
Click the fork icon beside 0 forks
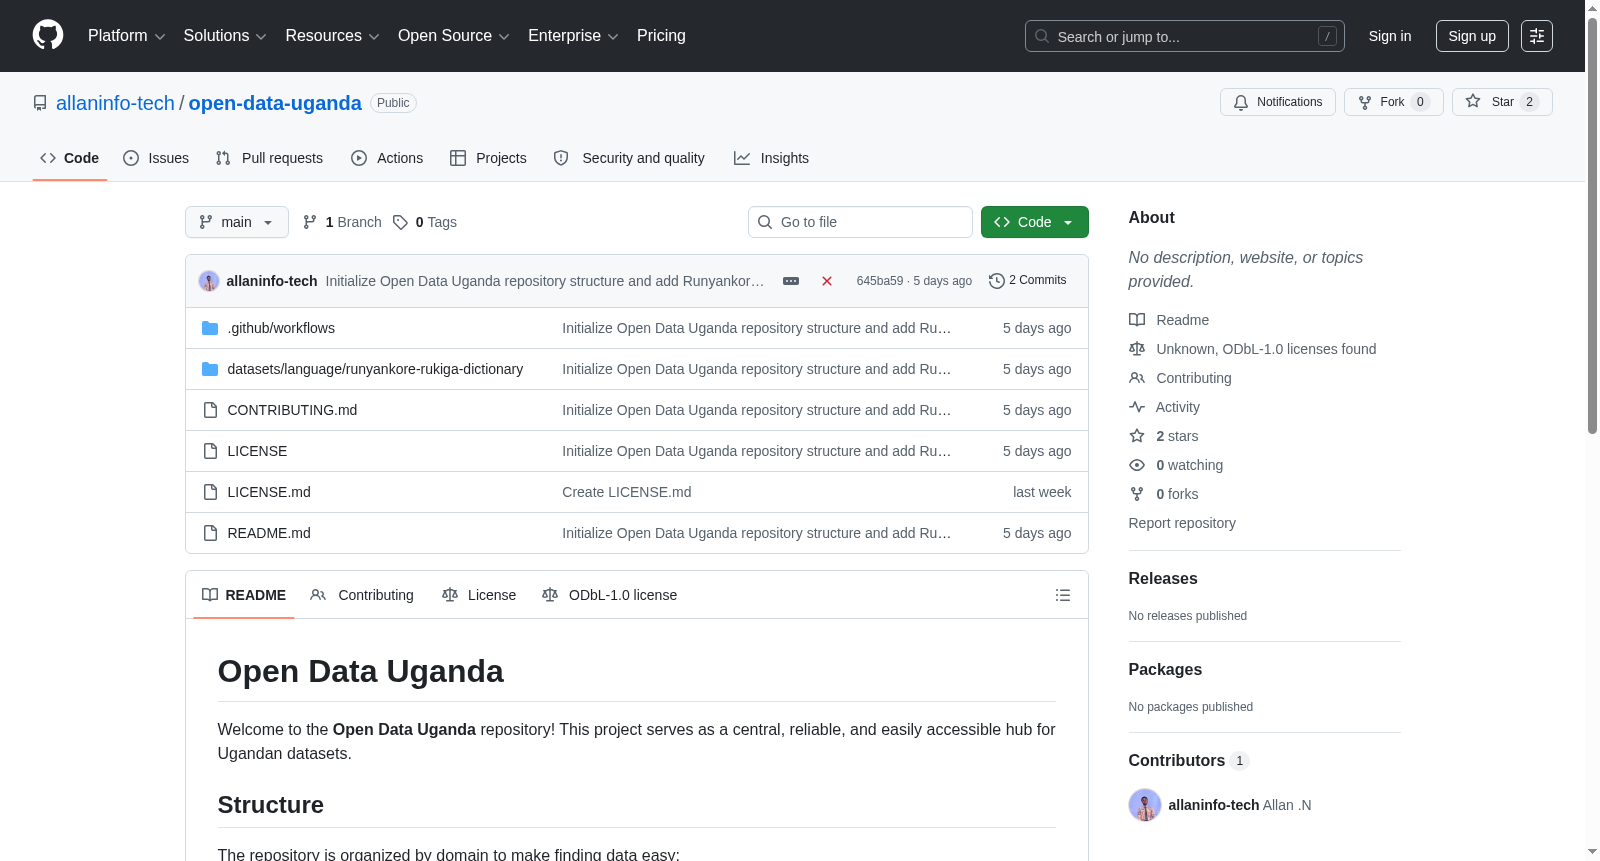click(1137, 494)
